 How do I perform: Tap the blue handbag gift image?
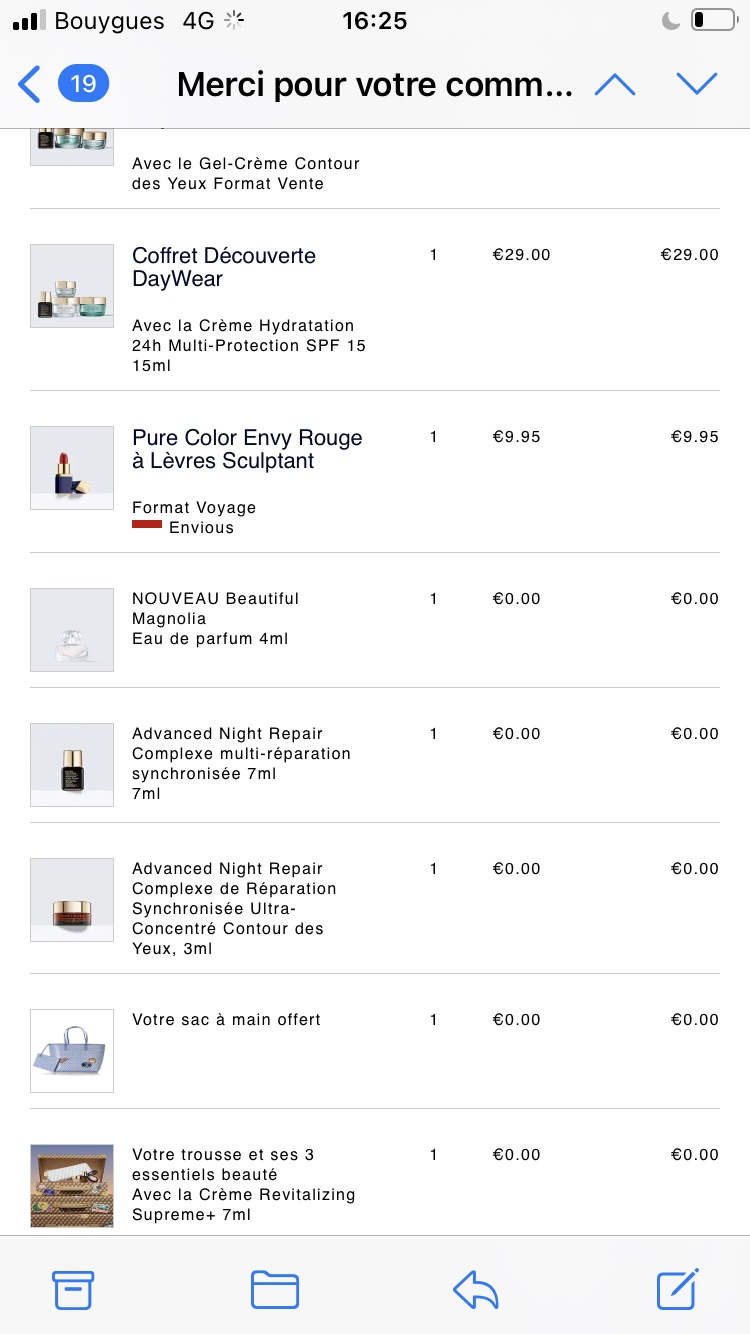72,1051
